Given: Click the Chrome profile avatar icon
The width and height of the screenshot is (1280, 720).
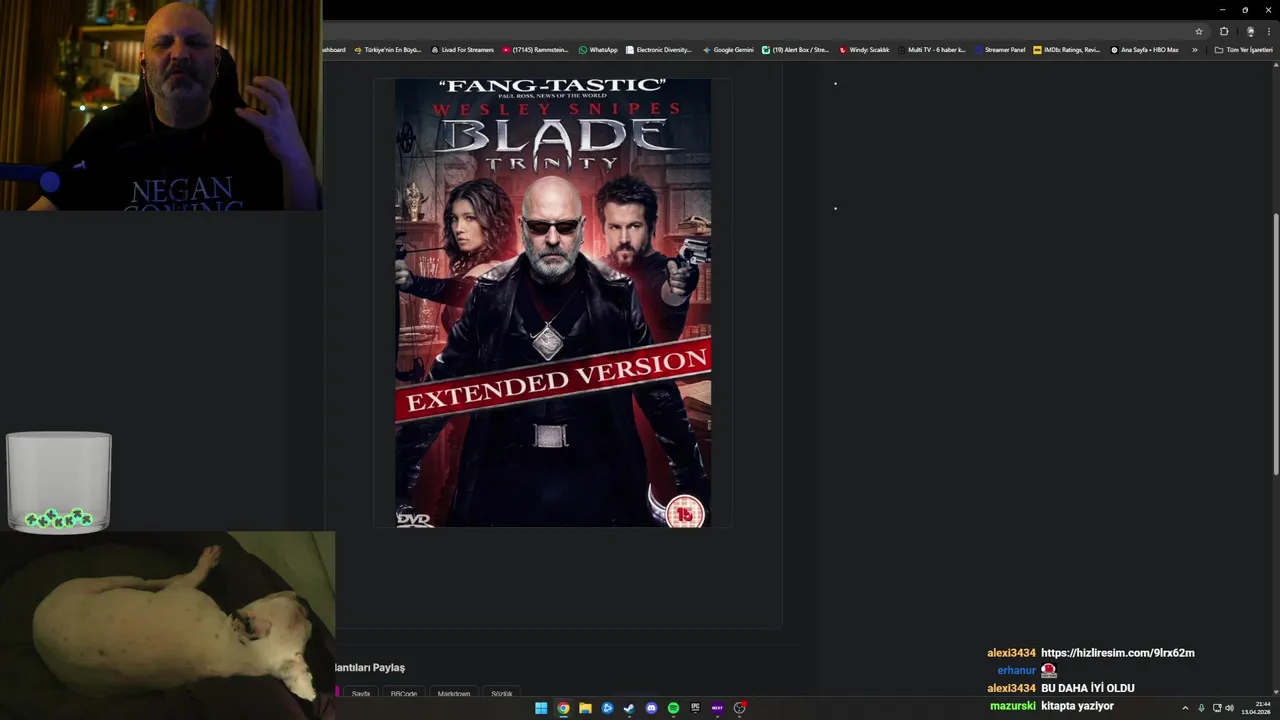Looking at the screenshot, I should 1250,31.
